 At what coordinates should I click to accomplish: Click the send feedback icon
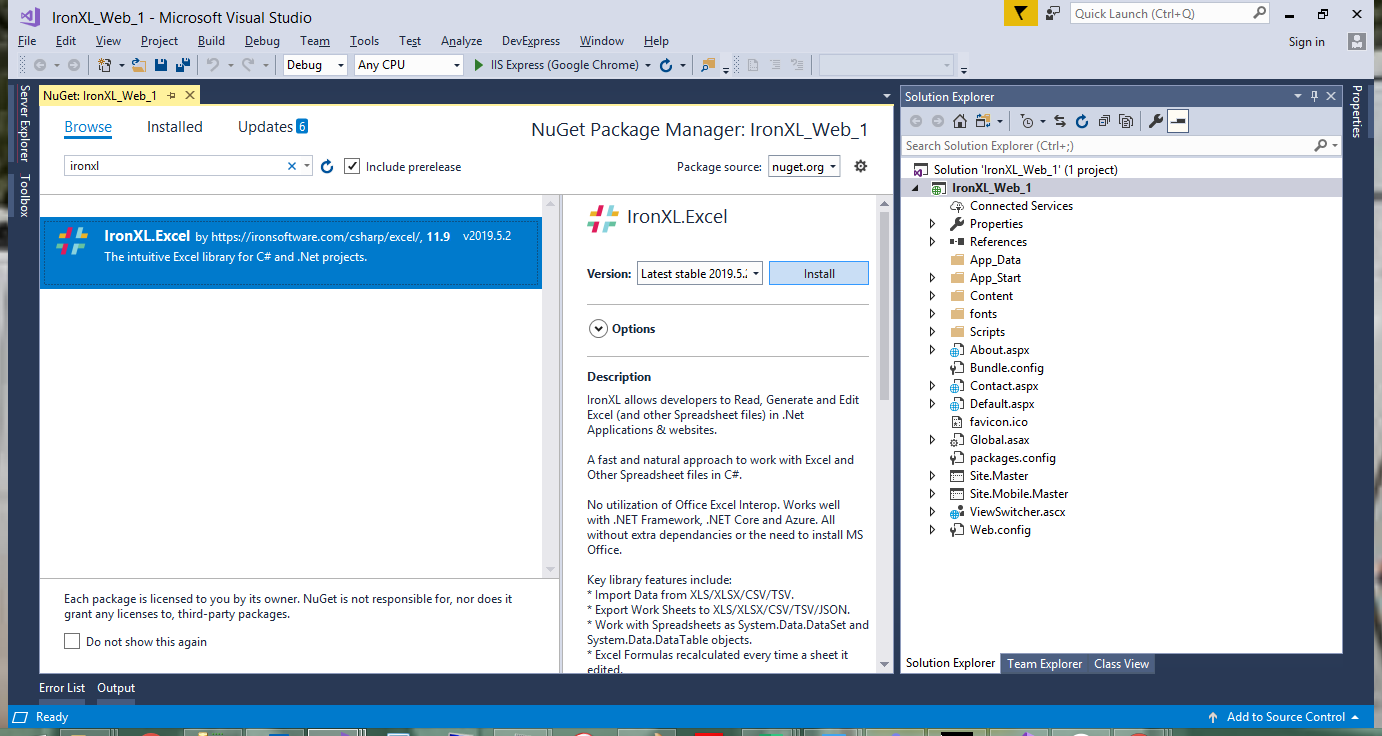[1053, 13]
